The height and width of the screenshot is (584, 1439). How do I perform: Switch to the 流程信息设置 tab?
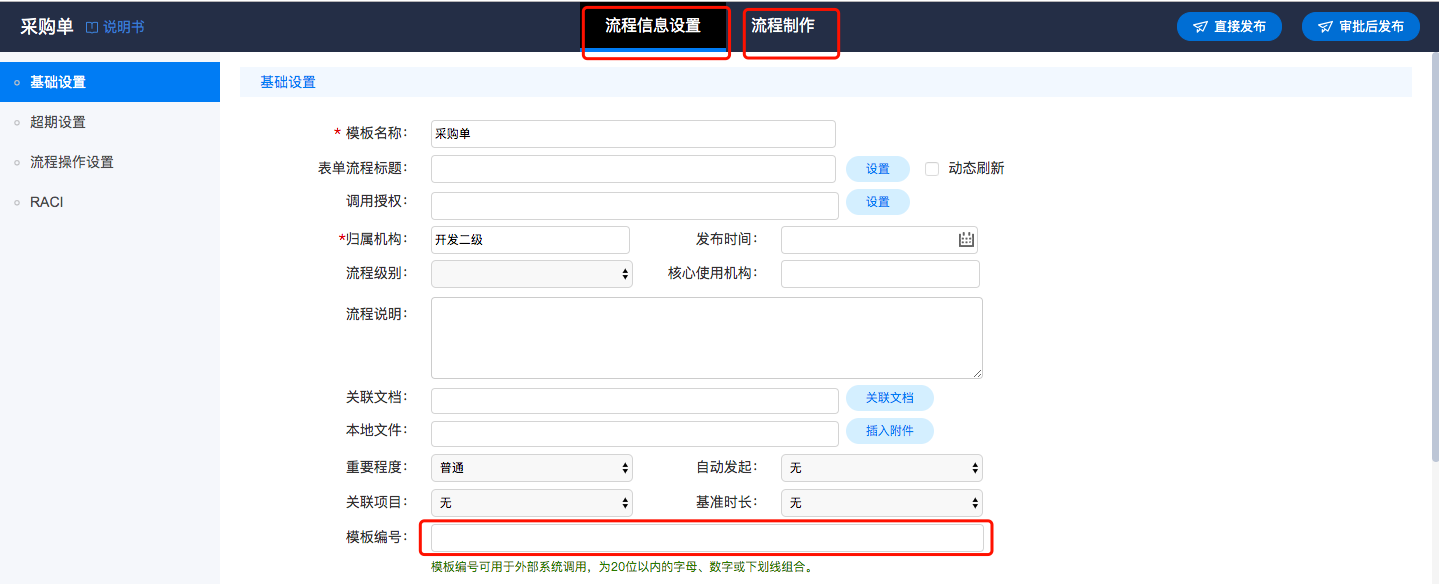[653, 26]
